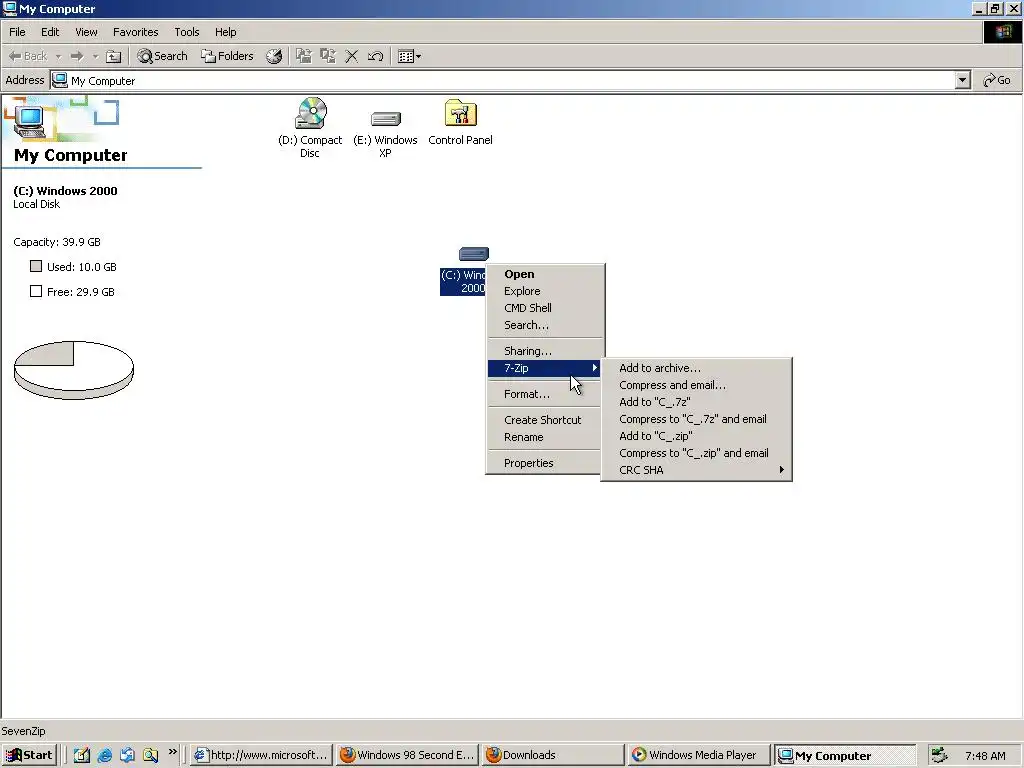
Task: Launch Internet Explorer from Quick Launch
Action: [x=104, y=756]
